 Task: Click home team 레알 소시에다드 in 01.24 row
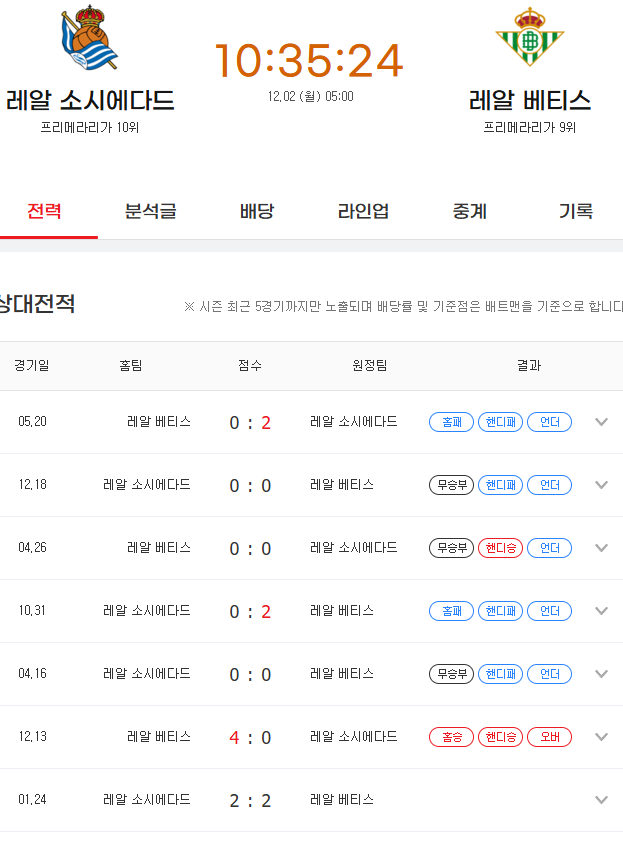coord(147,800)
